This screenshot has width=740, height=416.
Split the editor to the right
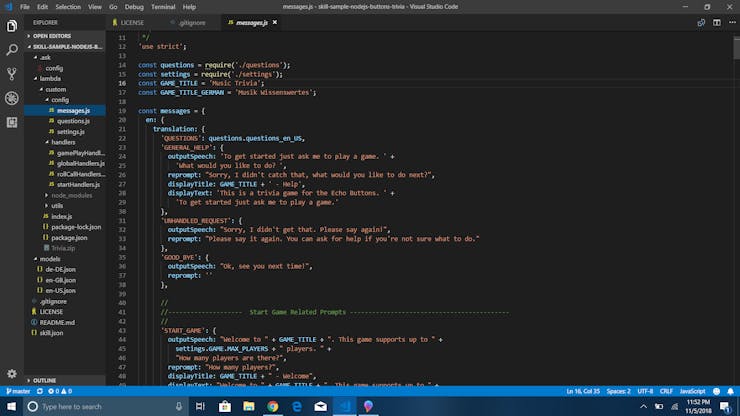(717, 23)
